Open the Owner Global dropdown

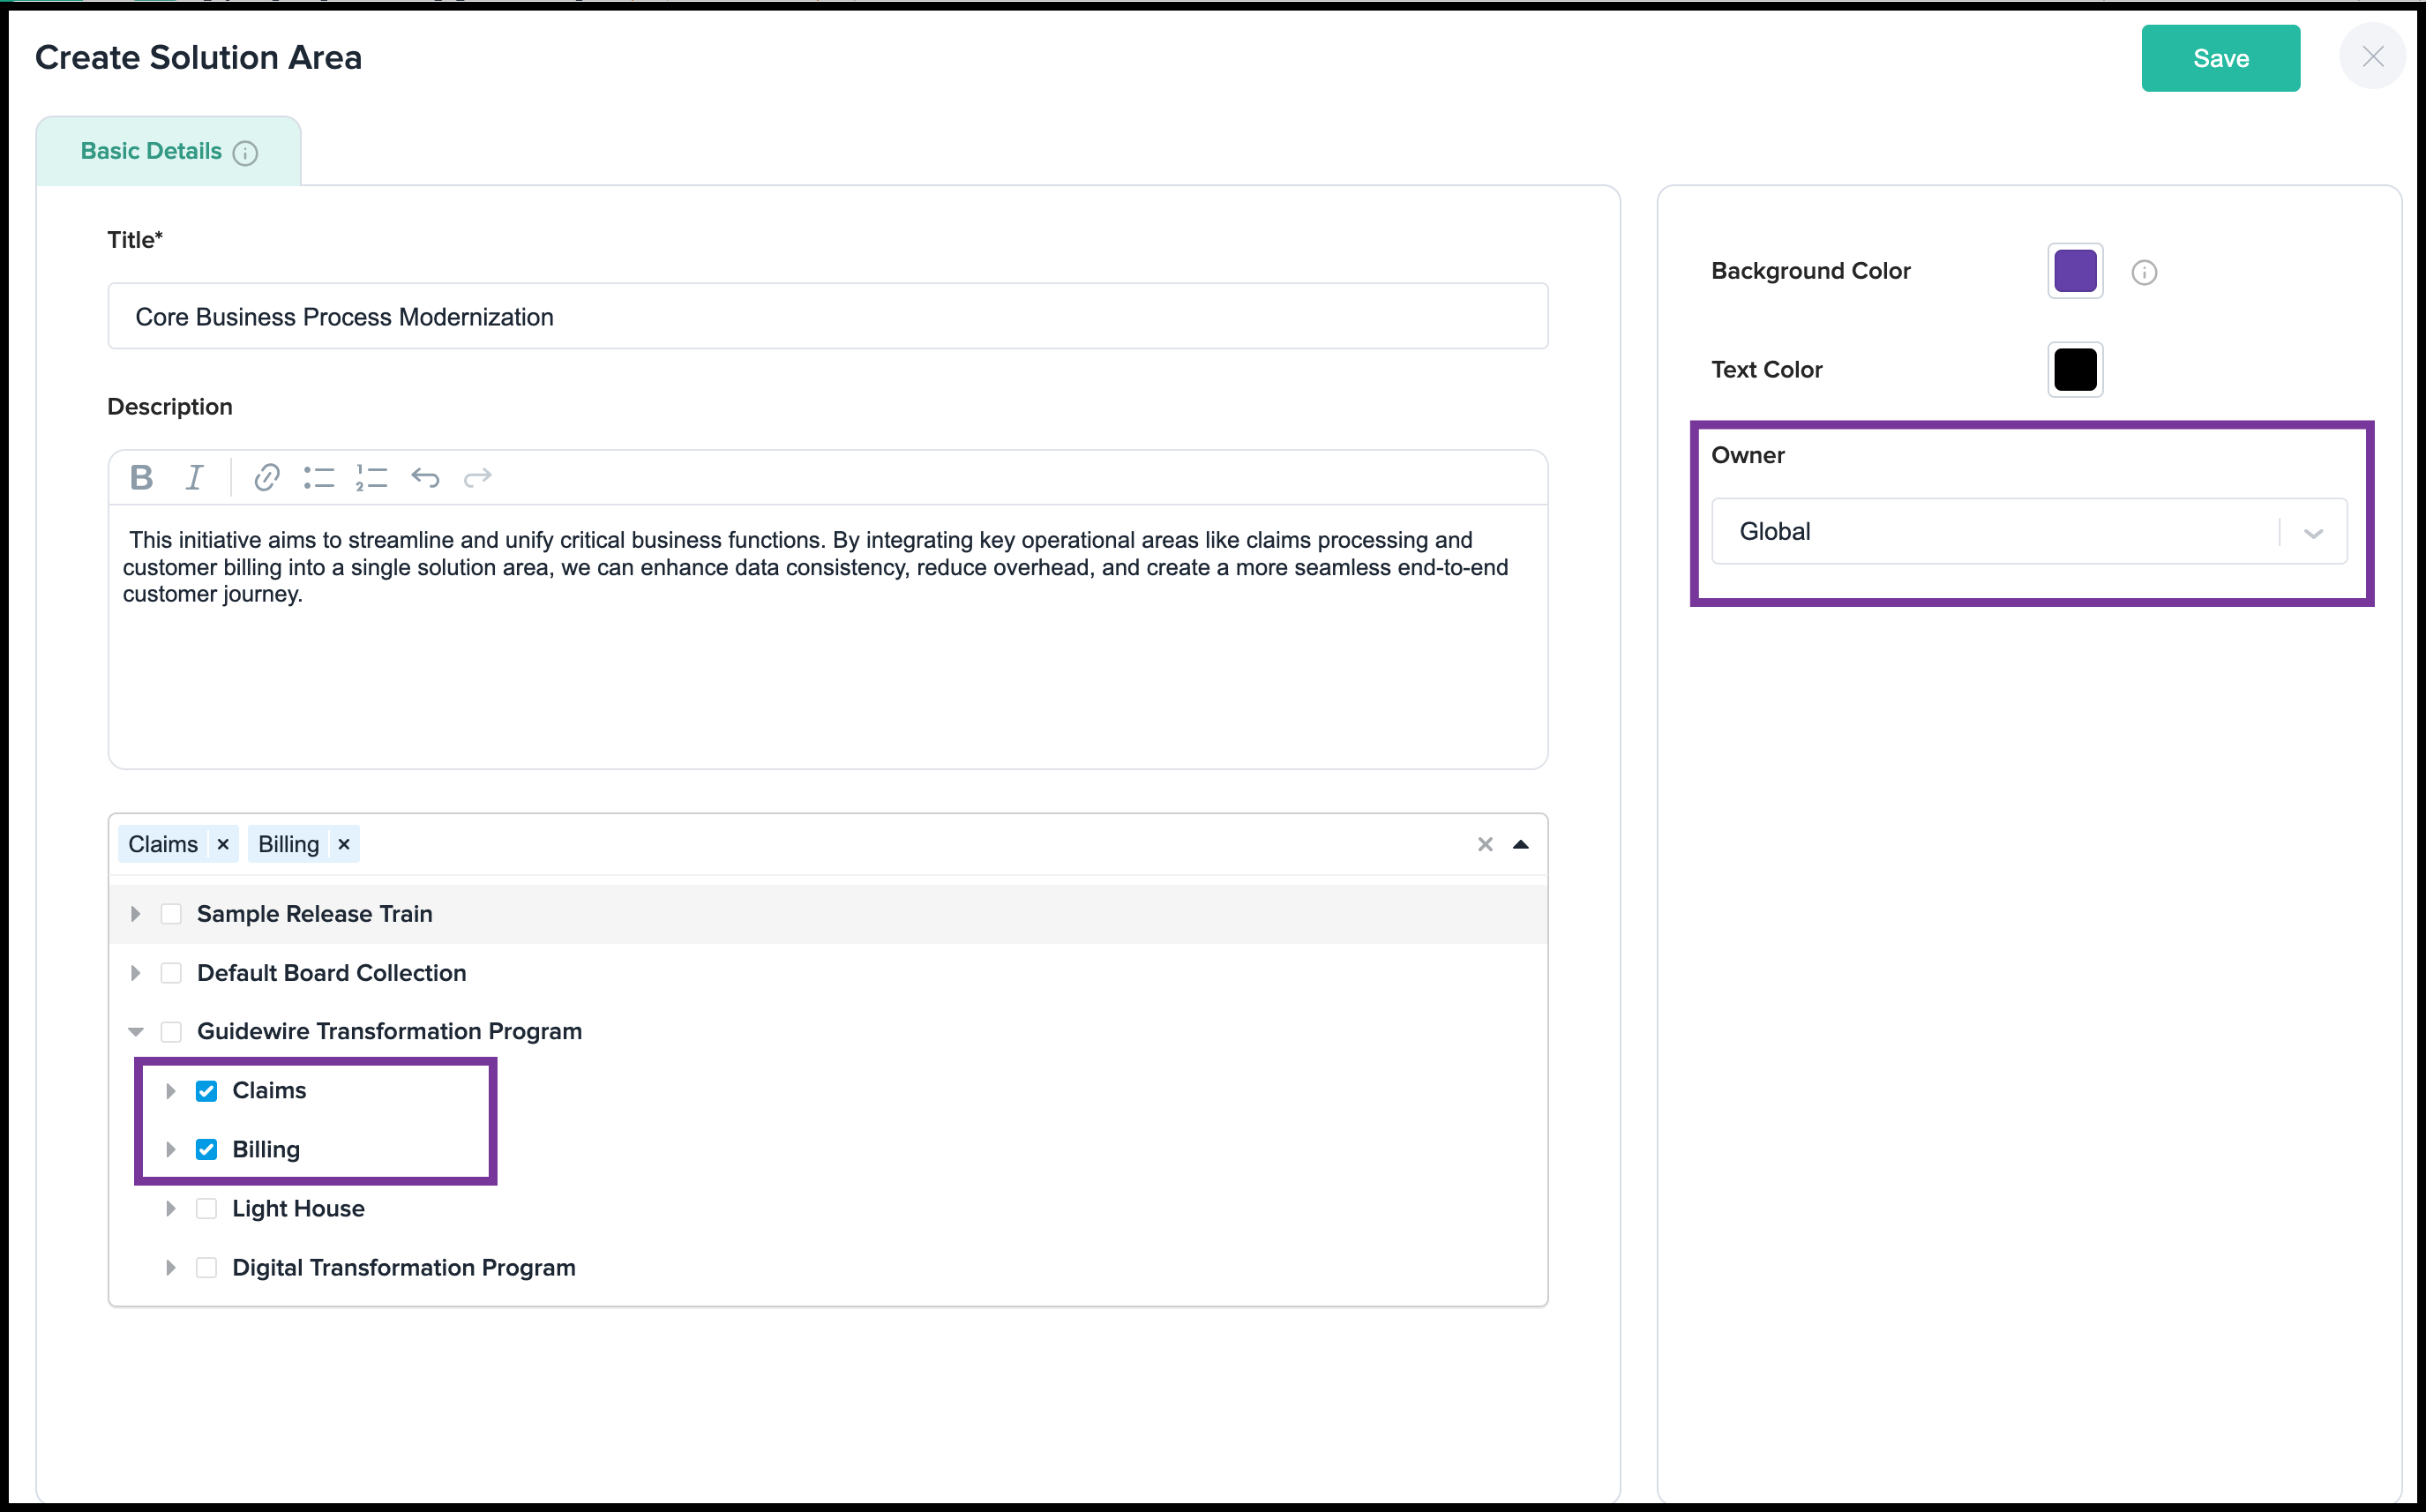tap(2028, 531)
